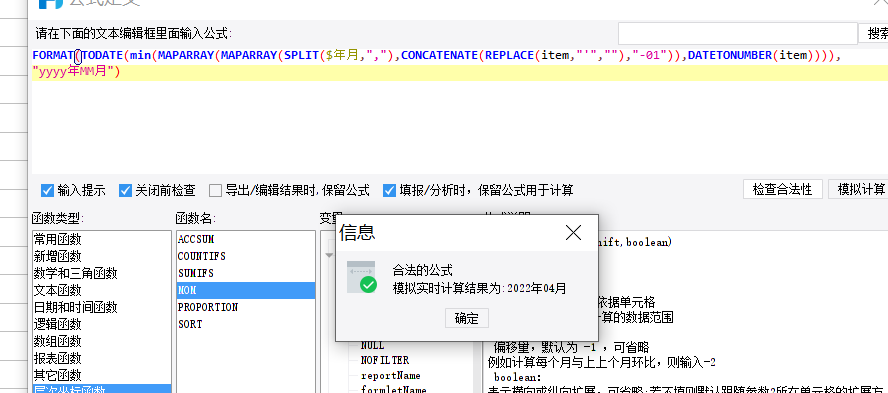Click the 合法的公式 message text
888x393 pixels.
point(422,270)
